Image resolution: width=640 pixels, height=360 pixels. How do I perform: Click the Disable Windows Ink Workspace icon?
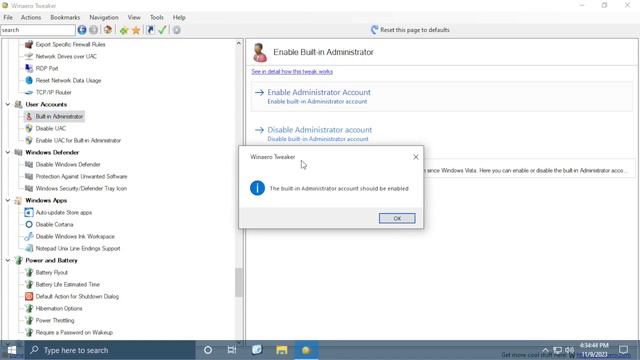click(29, 236)
